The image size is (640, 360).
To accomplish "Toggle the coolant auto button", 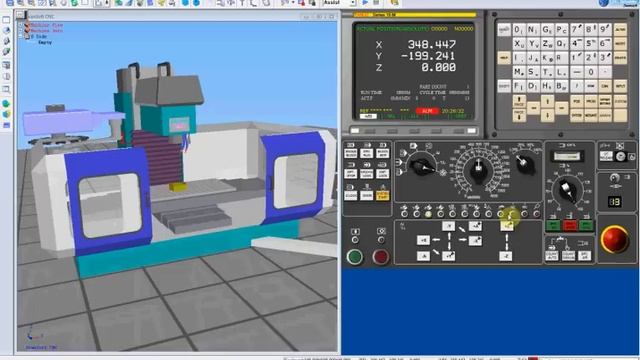I will coord(552,256).
